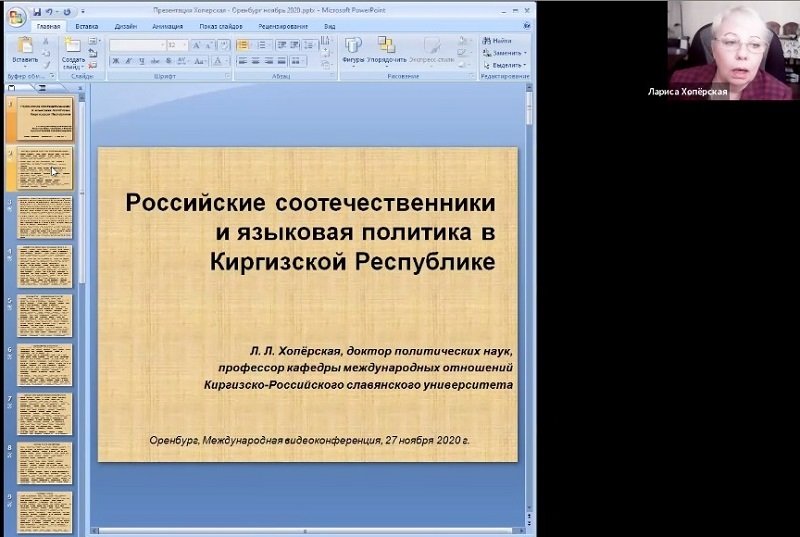Open the Заменить dropdown
The height and width of the screenshot is (537, 800).
[x=506, y=53]
